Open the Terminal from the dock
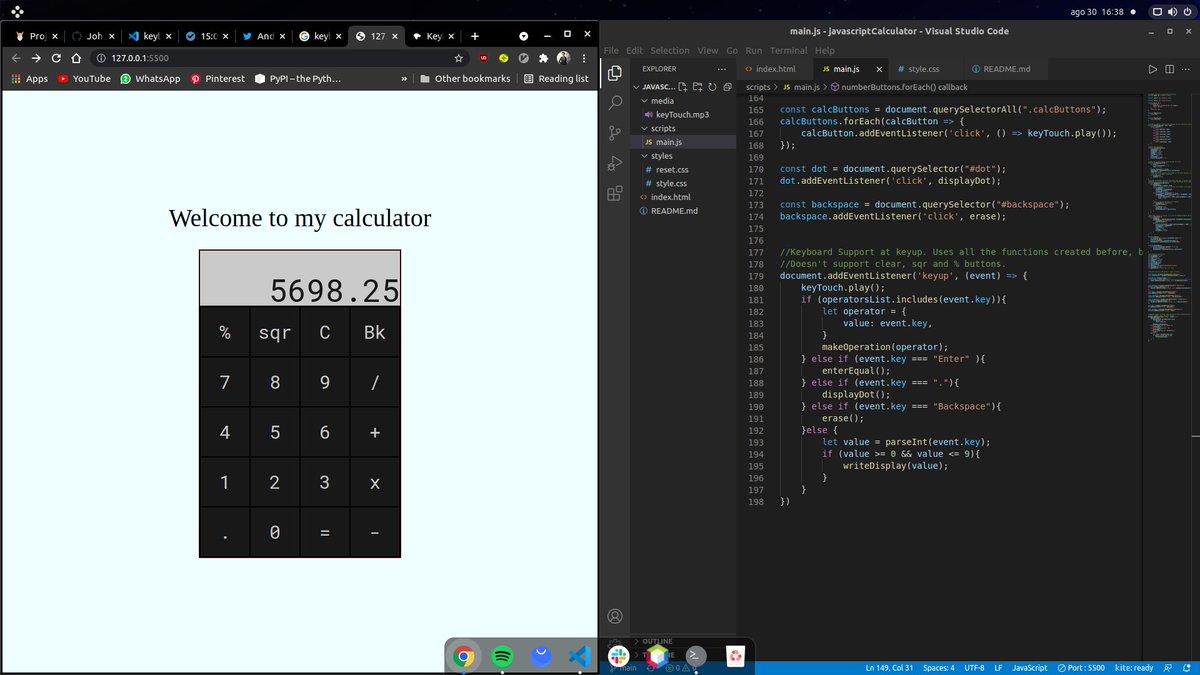This screenshot has width=1200, height=675. click(695, 657)
